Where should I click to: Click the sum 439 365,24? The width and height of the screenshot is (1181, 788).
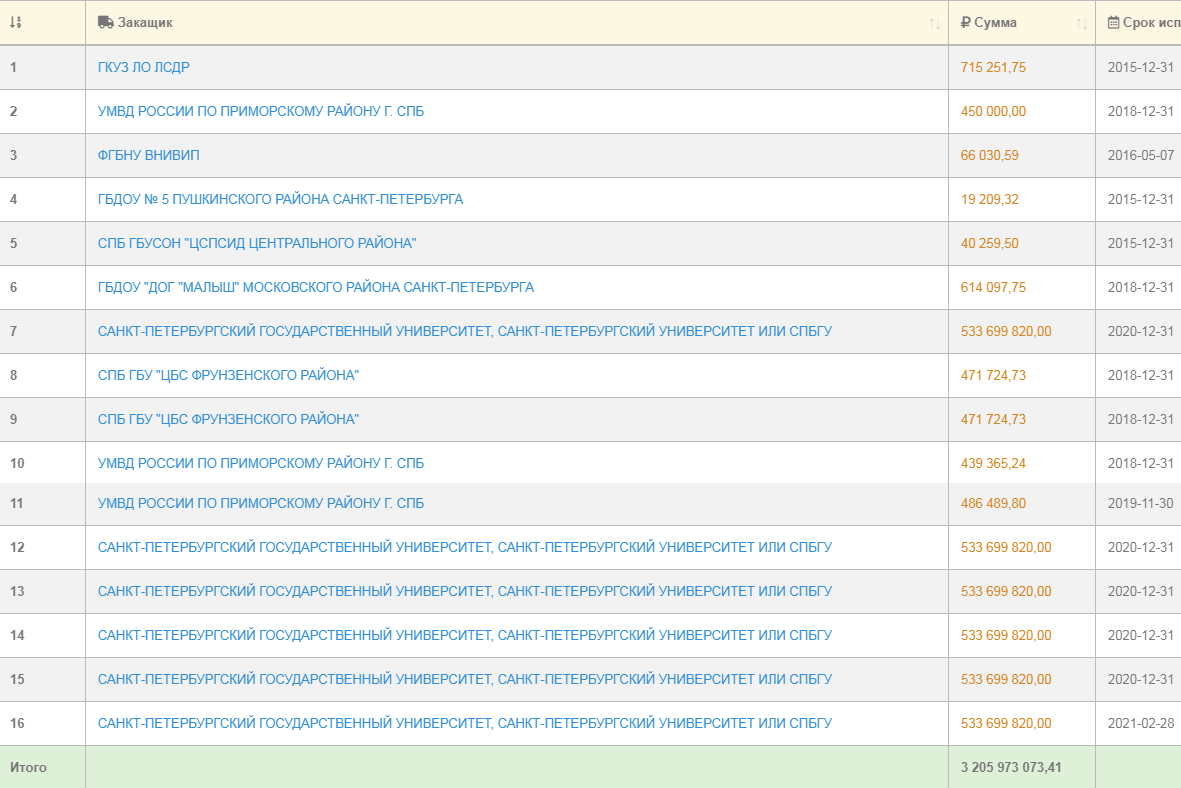pyautogui.click(x=993, y=463)
